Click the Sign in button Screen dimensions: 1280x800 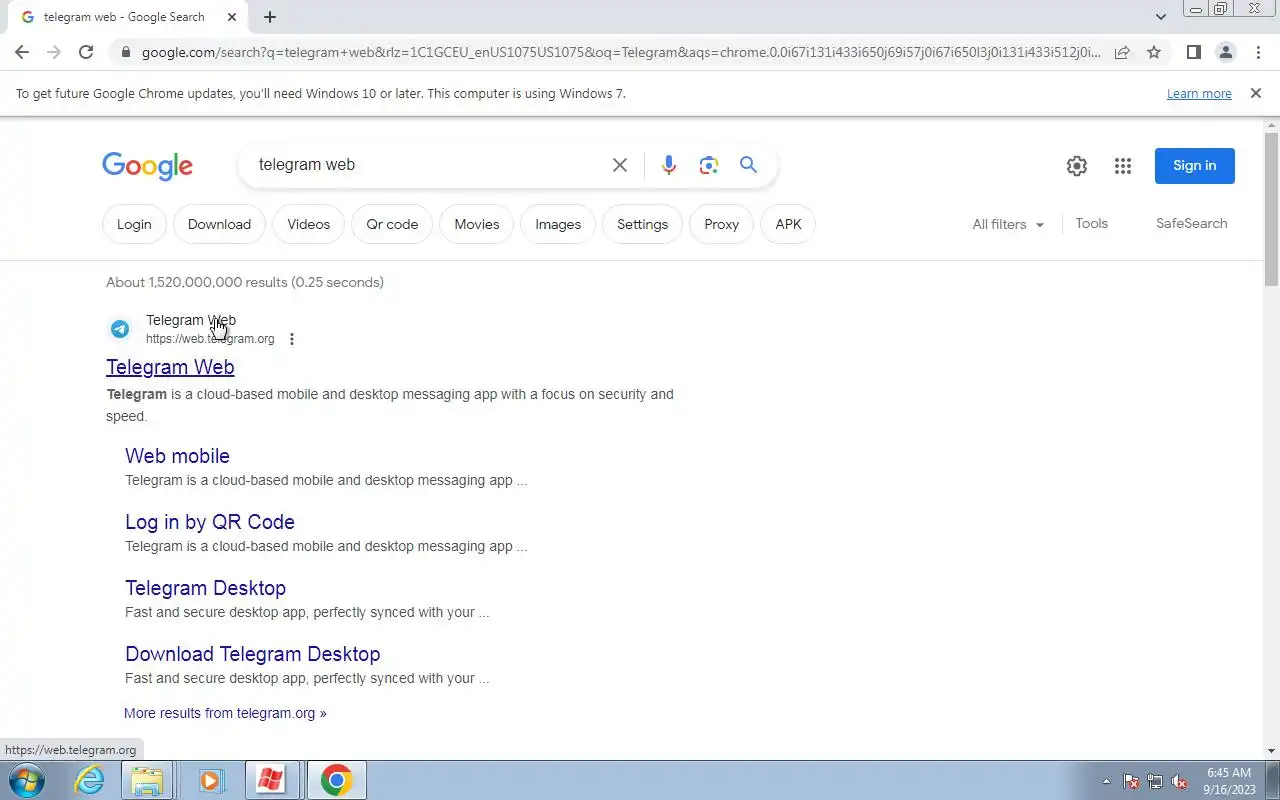click(1195, 166)
